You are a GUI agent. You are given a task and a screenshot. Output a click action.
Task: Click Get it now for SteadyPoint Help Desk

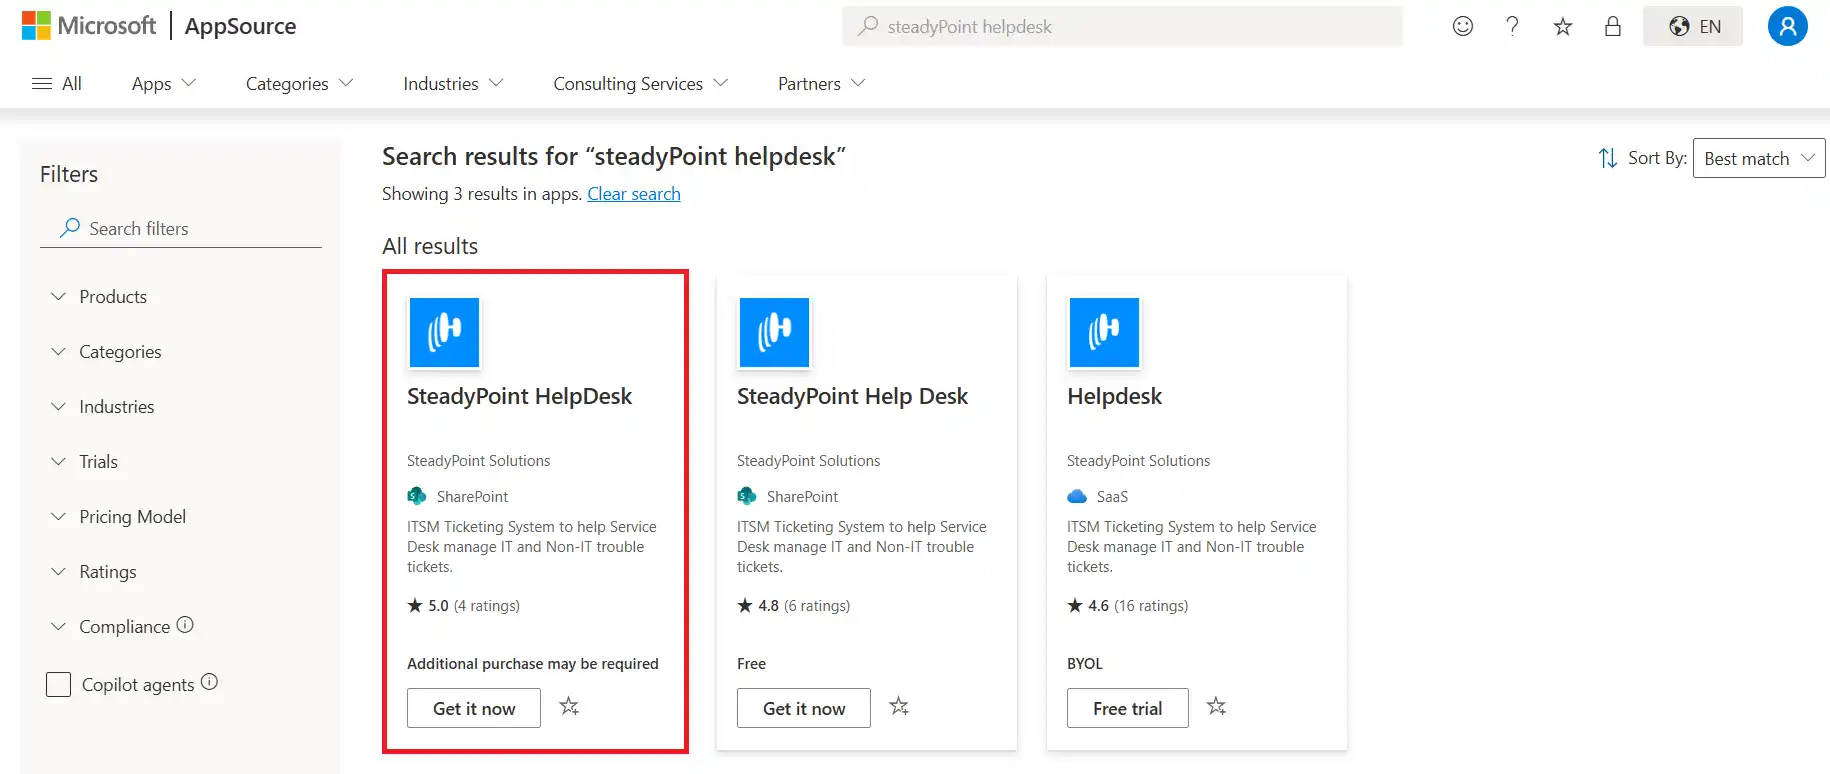[804, 708]
